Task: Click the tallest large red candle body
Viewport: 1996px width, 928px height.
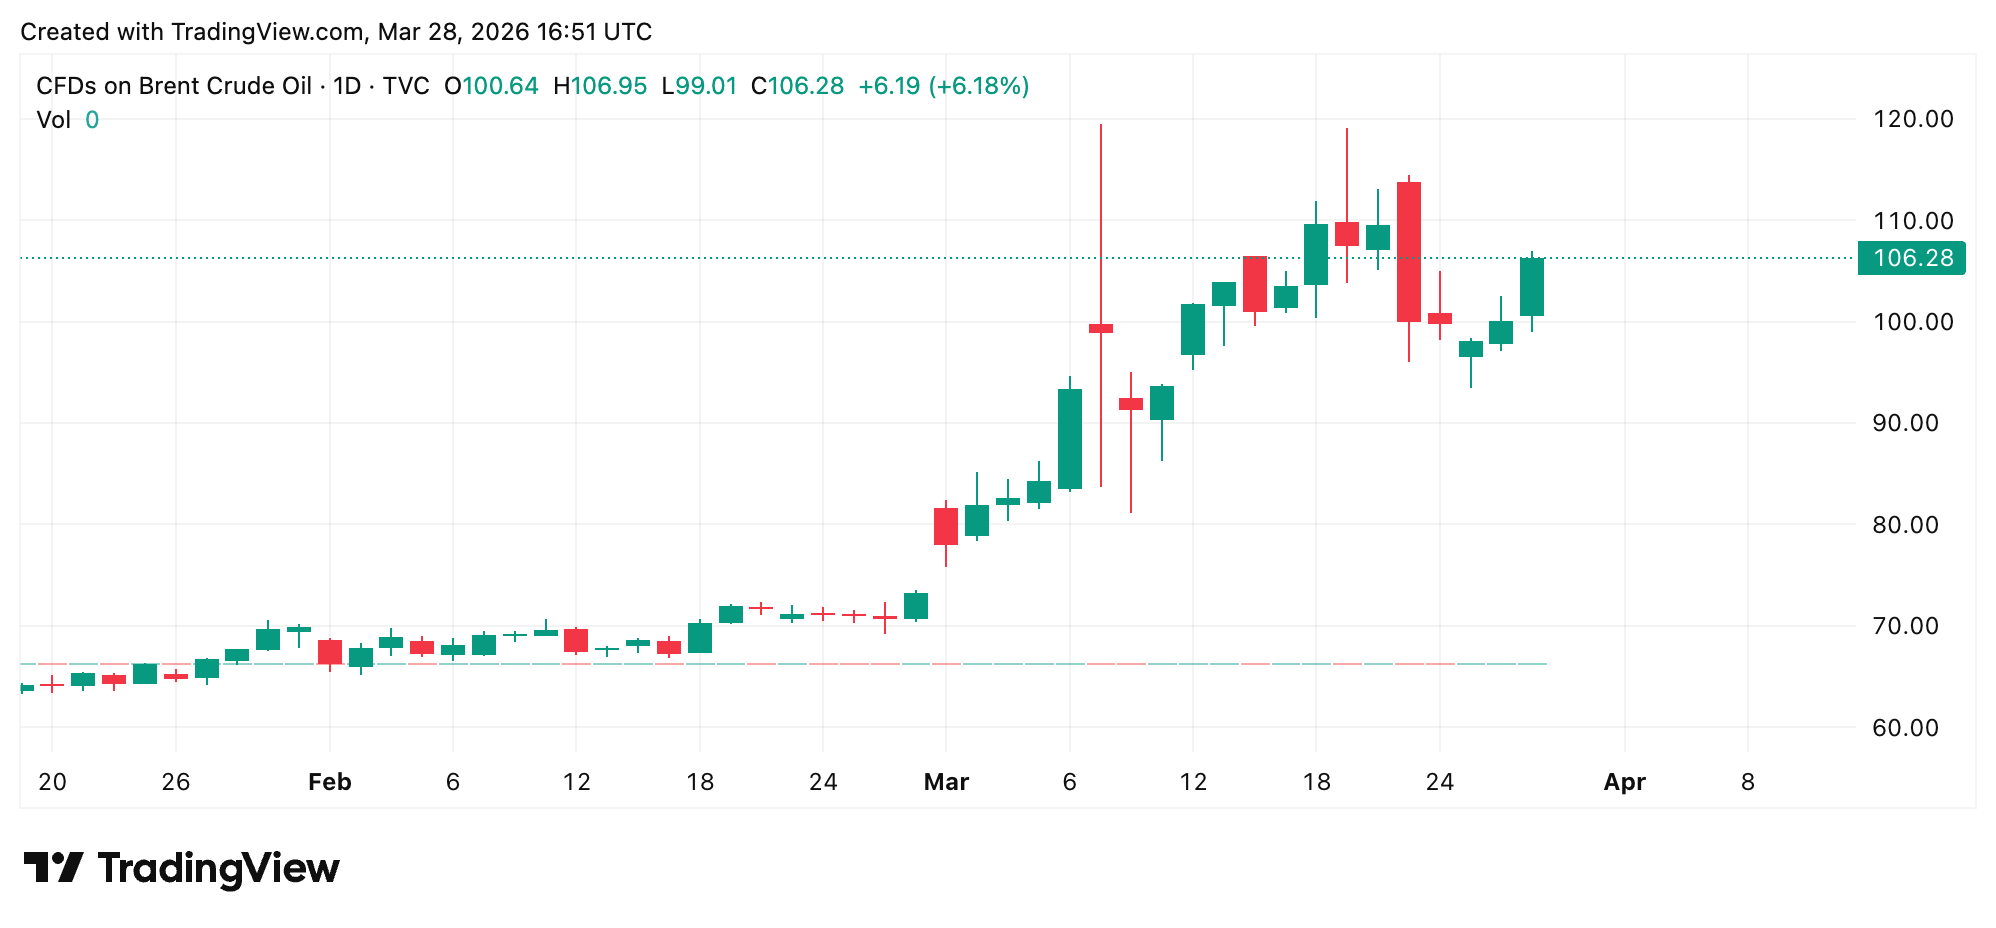Action: point(1408,252)
